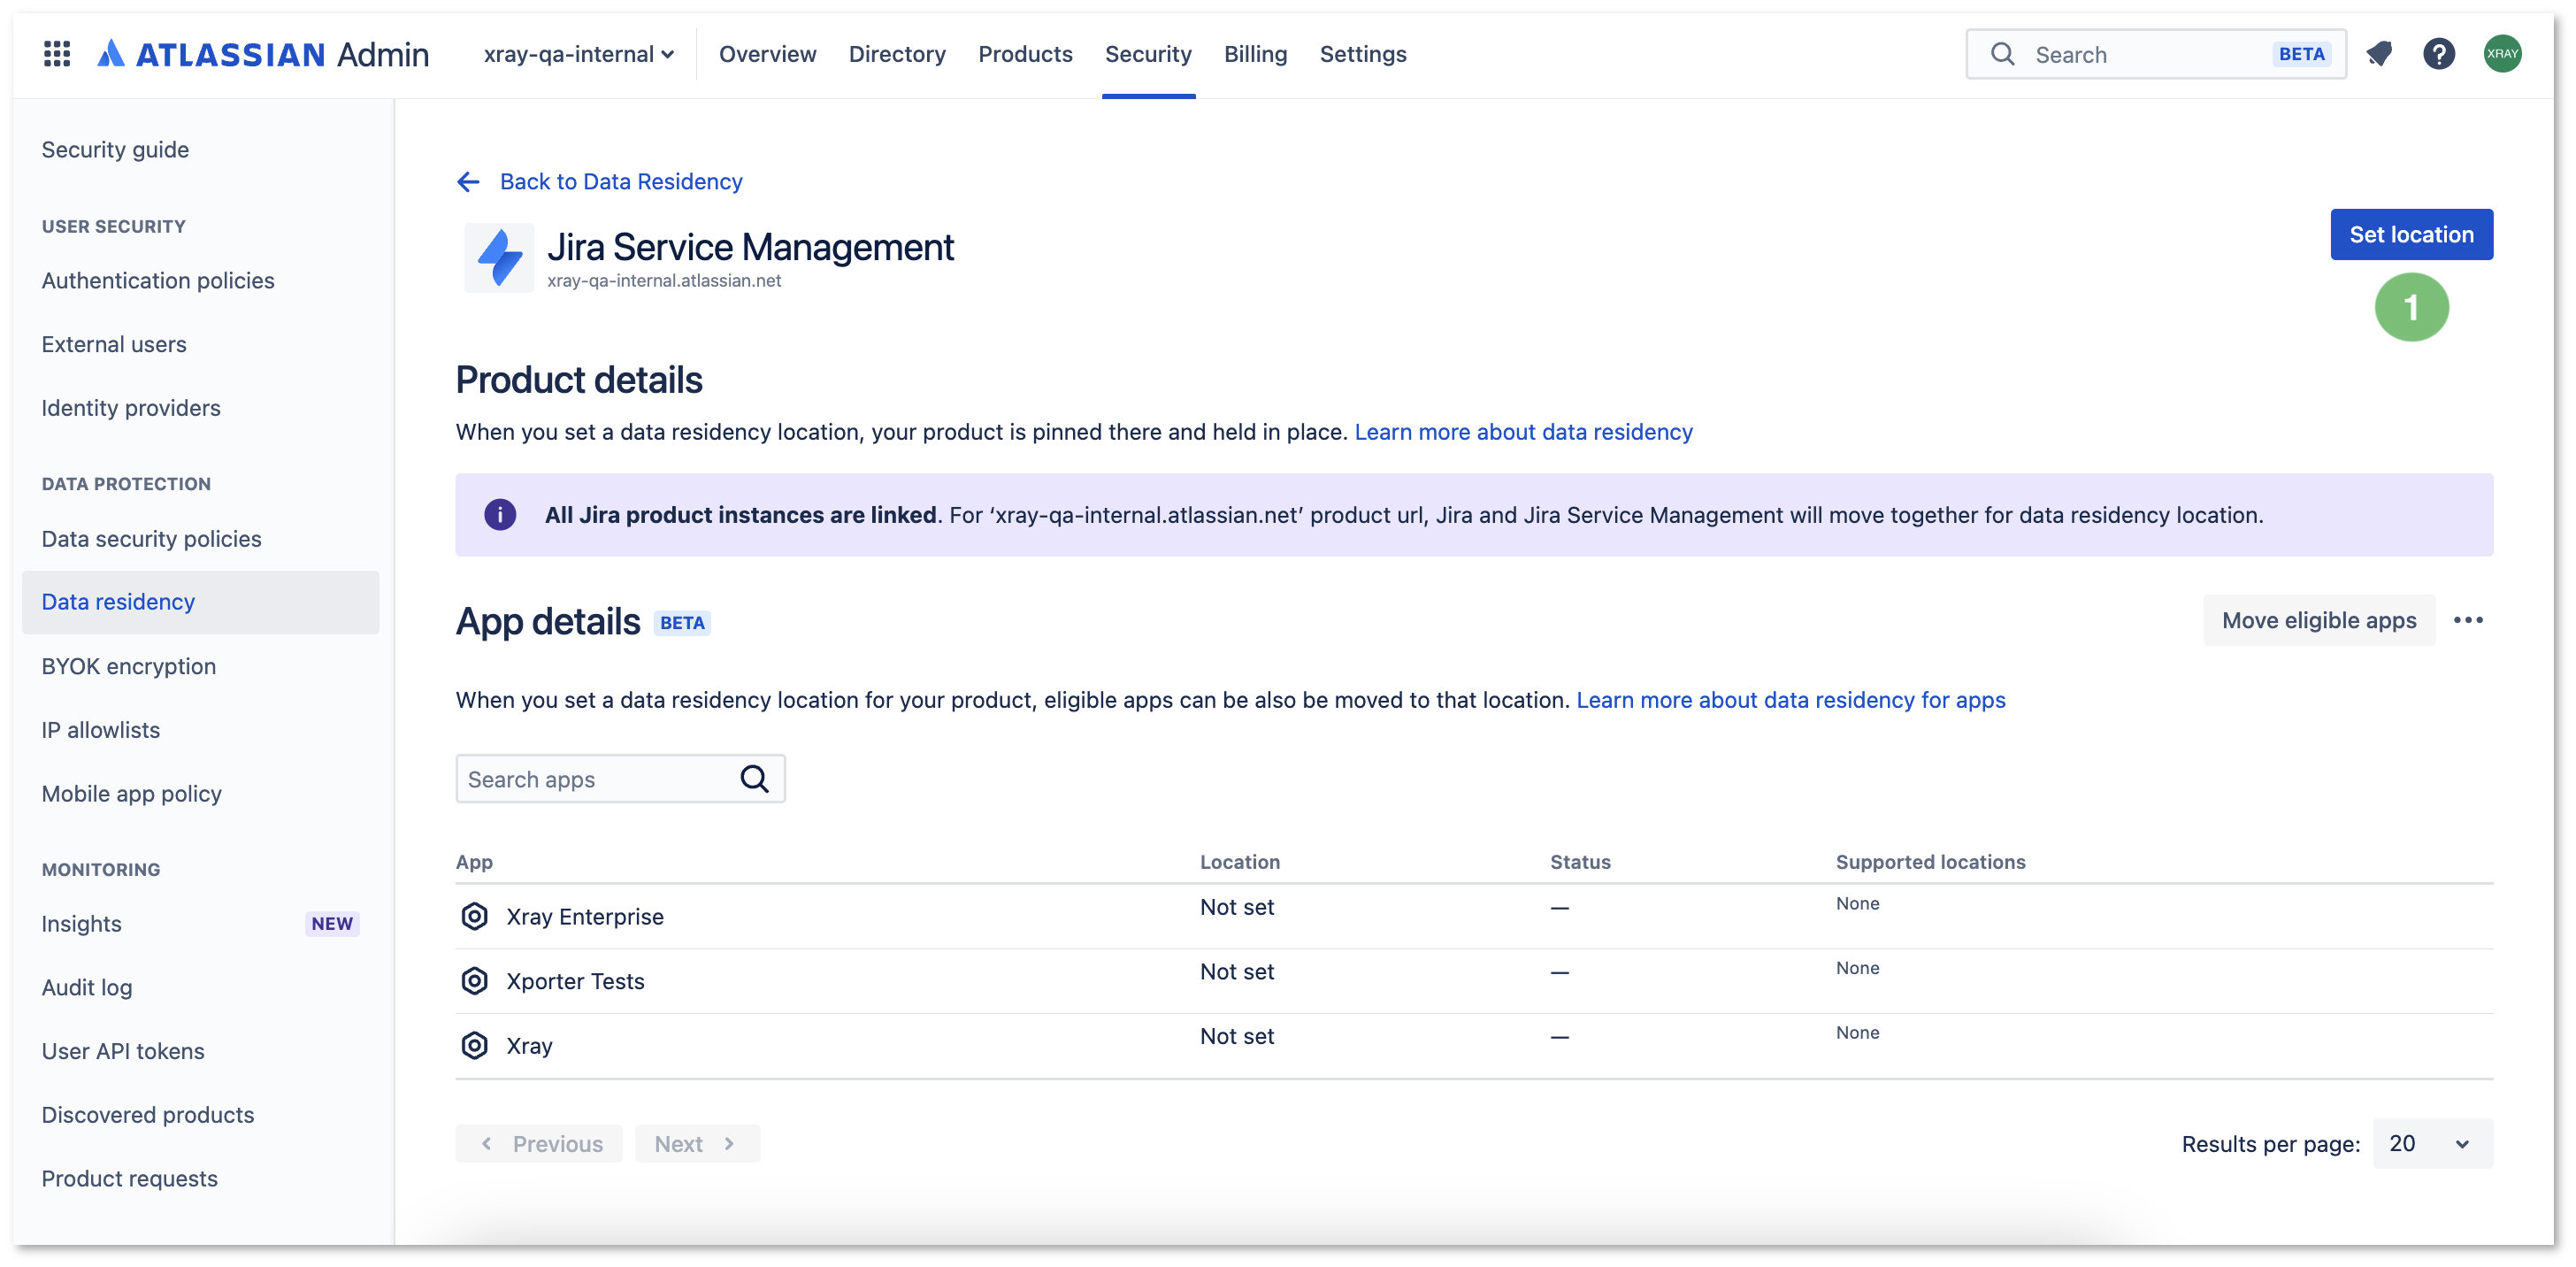This screenshot has width=2576, height=1267.
Task: Open BYOK encryption in the sidebar
Action: point(128,667)
